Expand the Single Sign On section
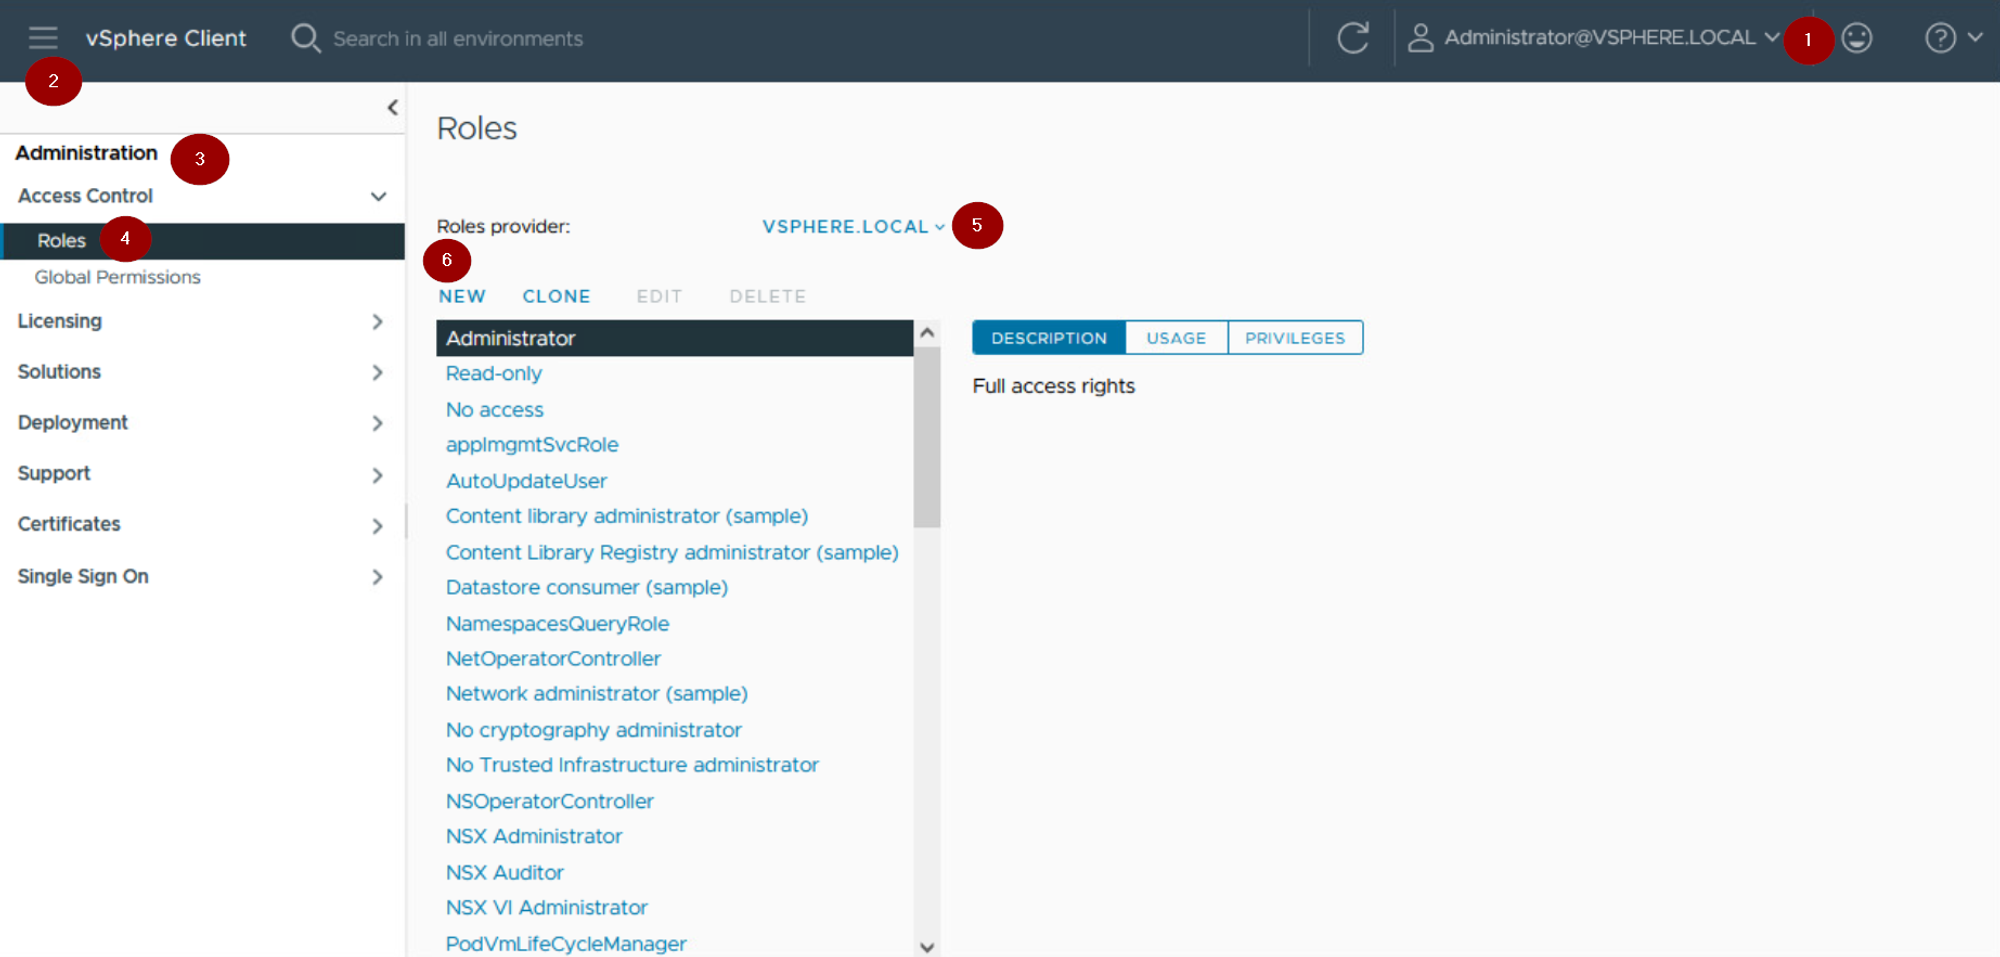This screenshot has height=957, width=2000. point(377,577)
